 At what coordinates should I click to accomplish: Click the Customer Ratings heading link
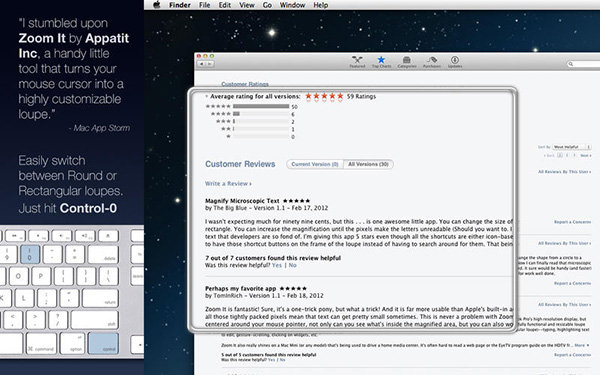(x=245, y=84)
